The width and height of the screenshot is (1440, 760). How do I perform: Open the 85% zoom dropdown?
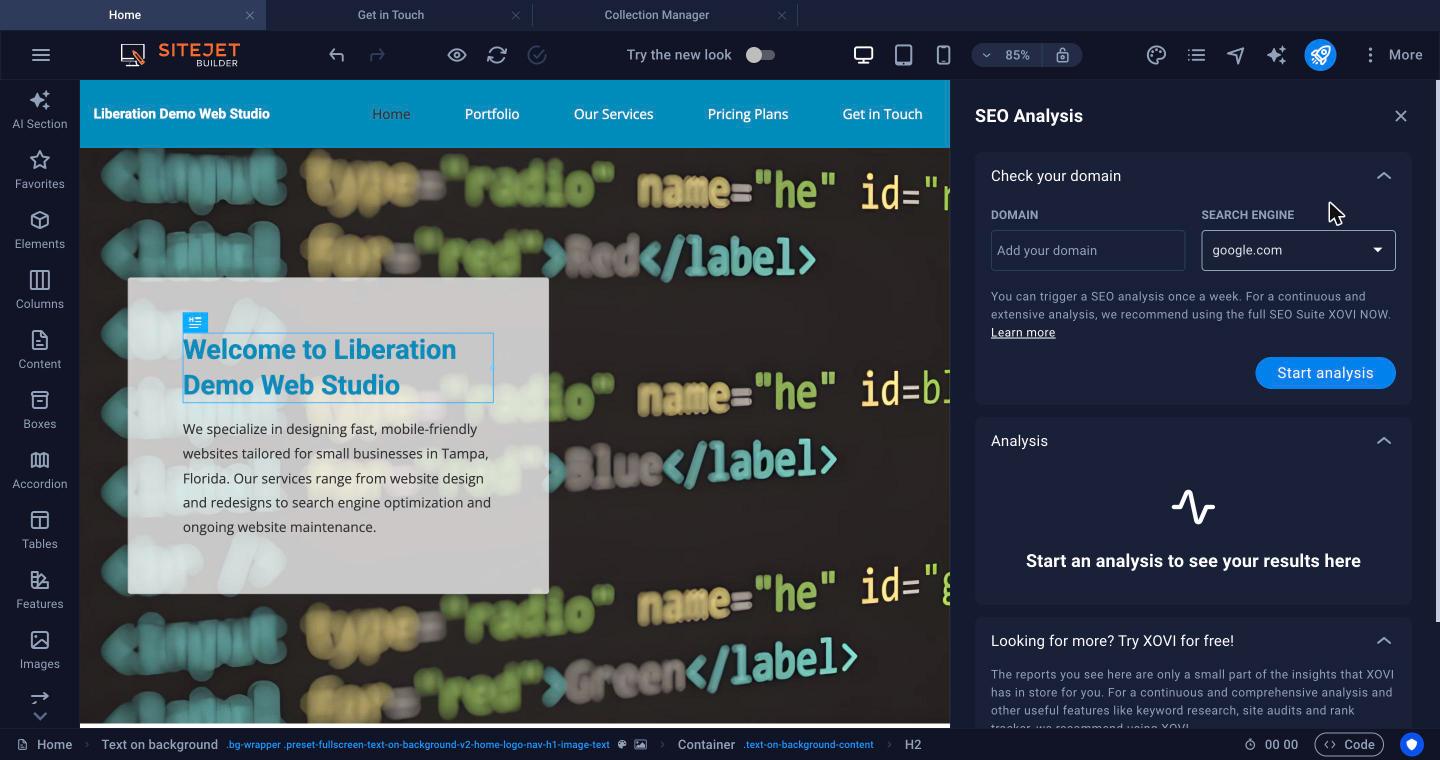point(1008,55)
